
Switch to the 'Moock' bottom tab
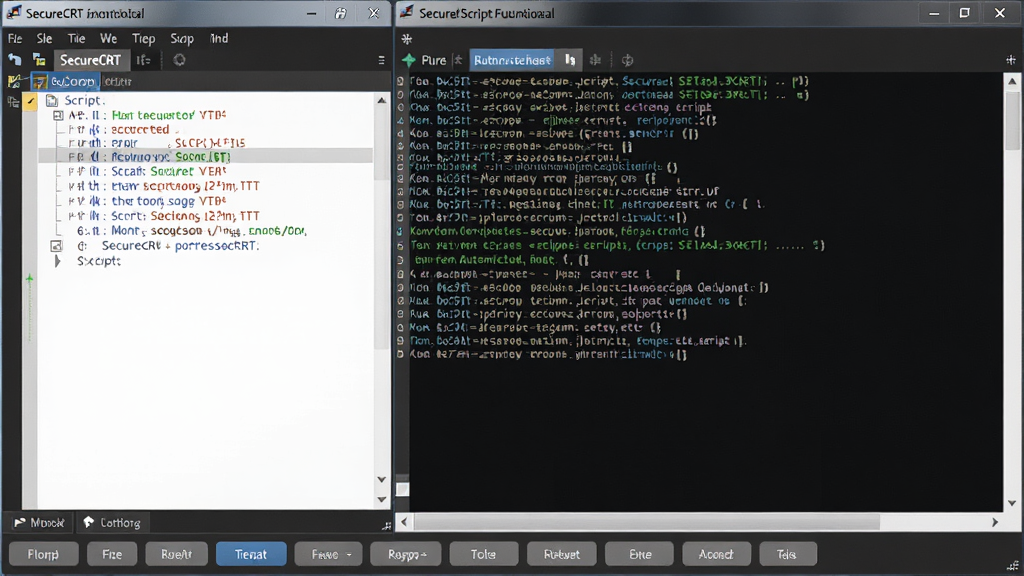pyautogui.click(x=39, y=522)
